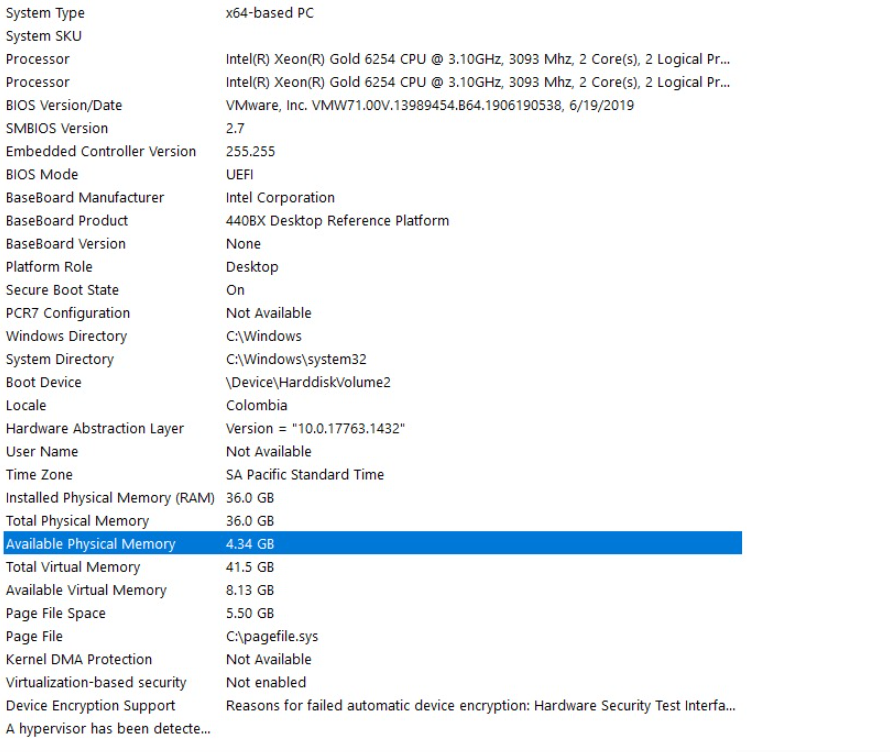Select the Page File Space row
The height and width of the screenshot is (752, 890).
(56, 614)
